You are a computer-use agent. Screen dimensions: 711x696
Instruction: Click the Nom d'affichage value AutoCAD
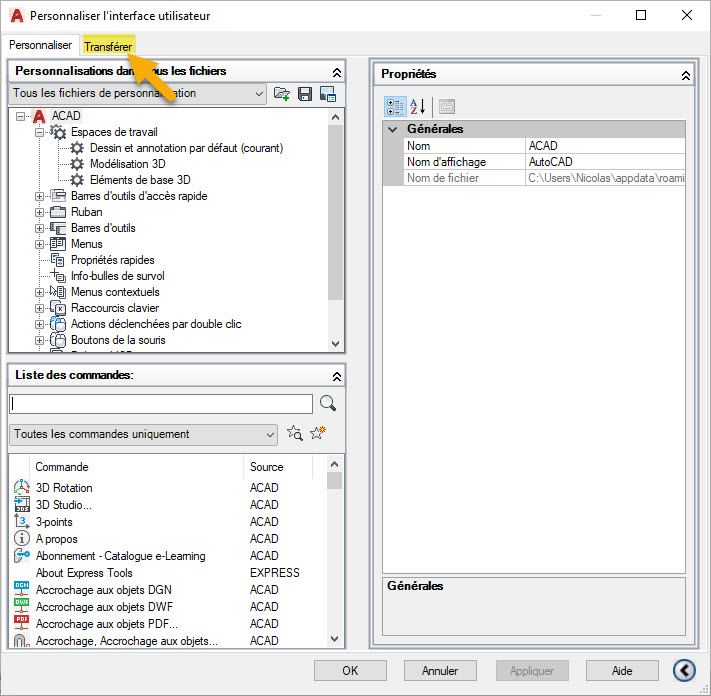(605, 162)
